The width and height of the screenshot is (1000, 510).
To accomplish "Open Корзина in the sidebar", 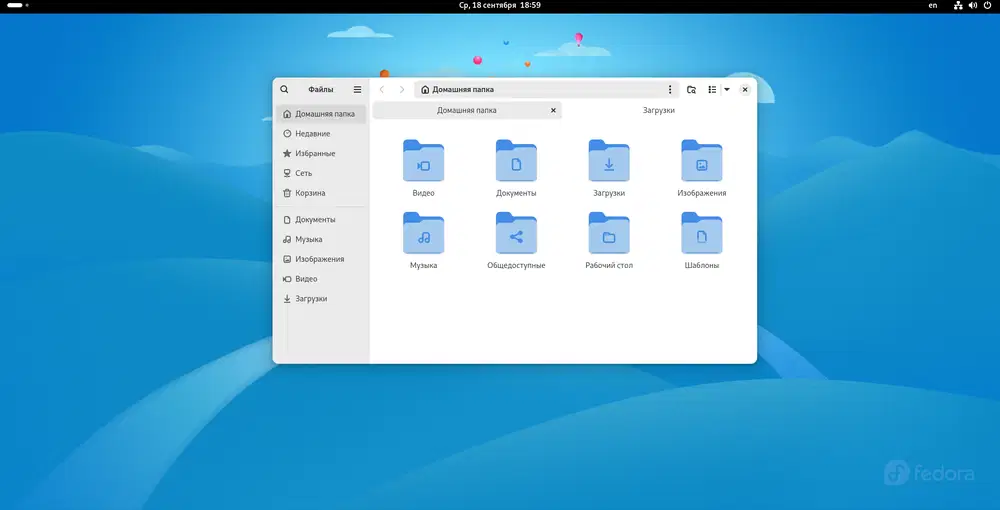I will (x=309, y=193).
